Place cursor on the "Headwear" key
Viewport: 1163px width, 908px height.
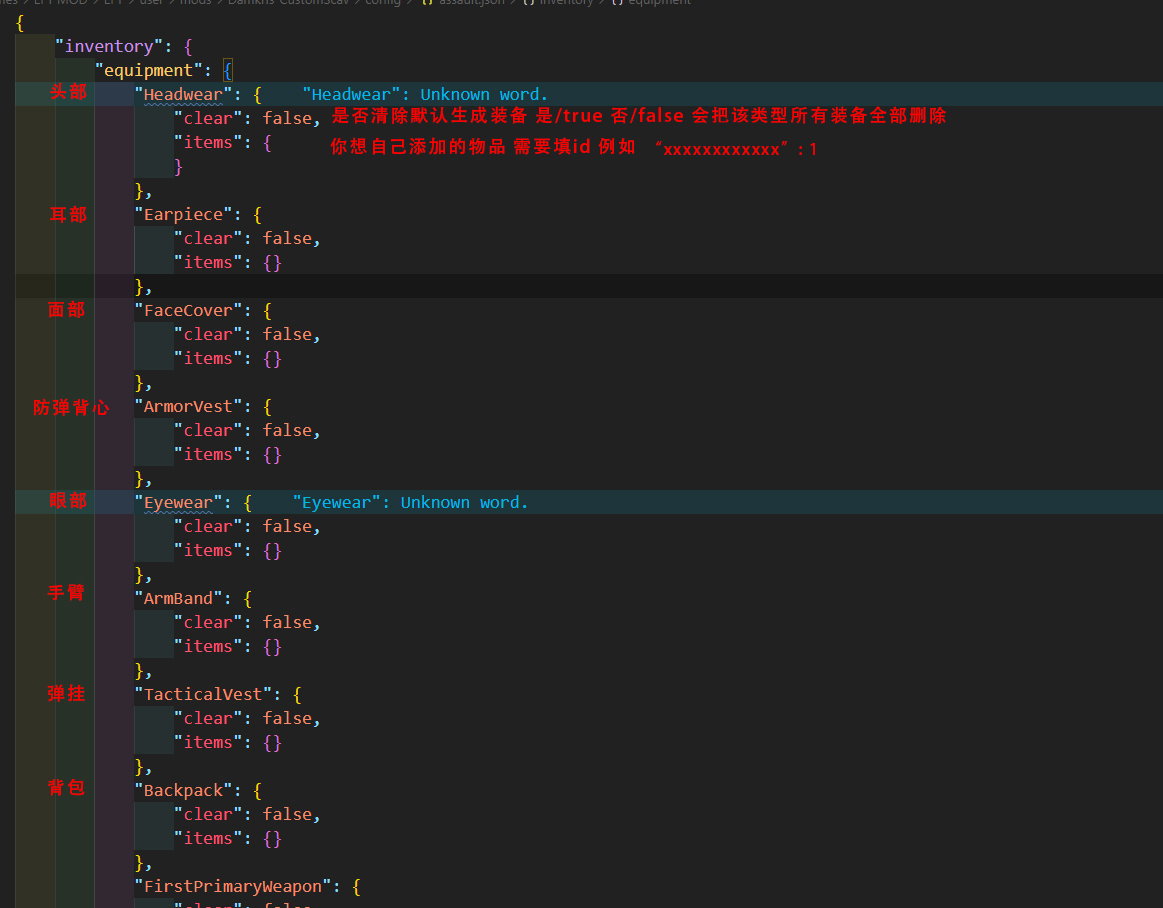(183, 95)
